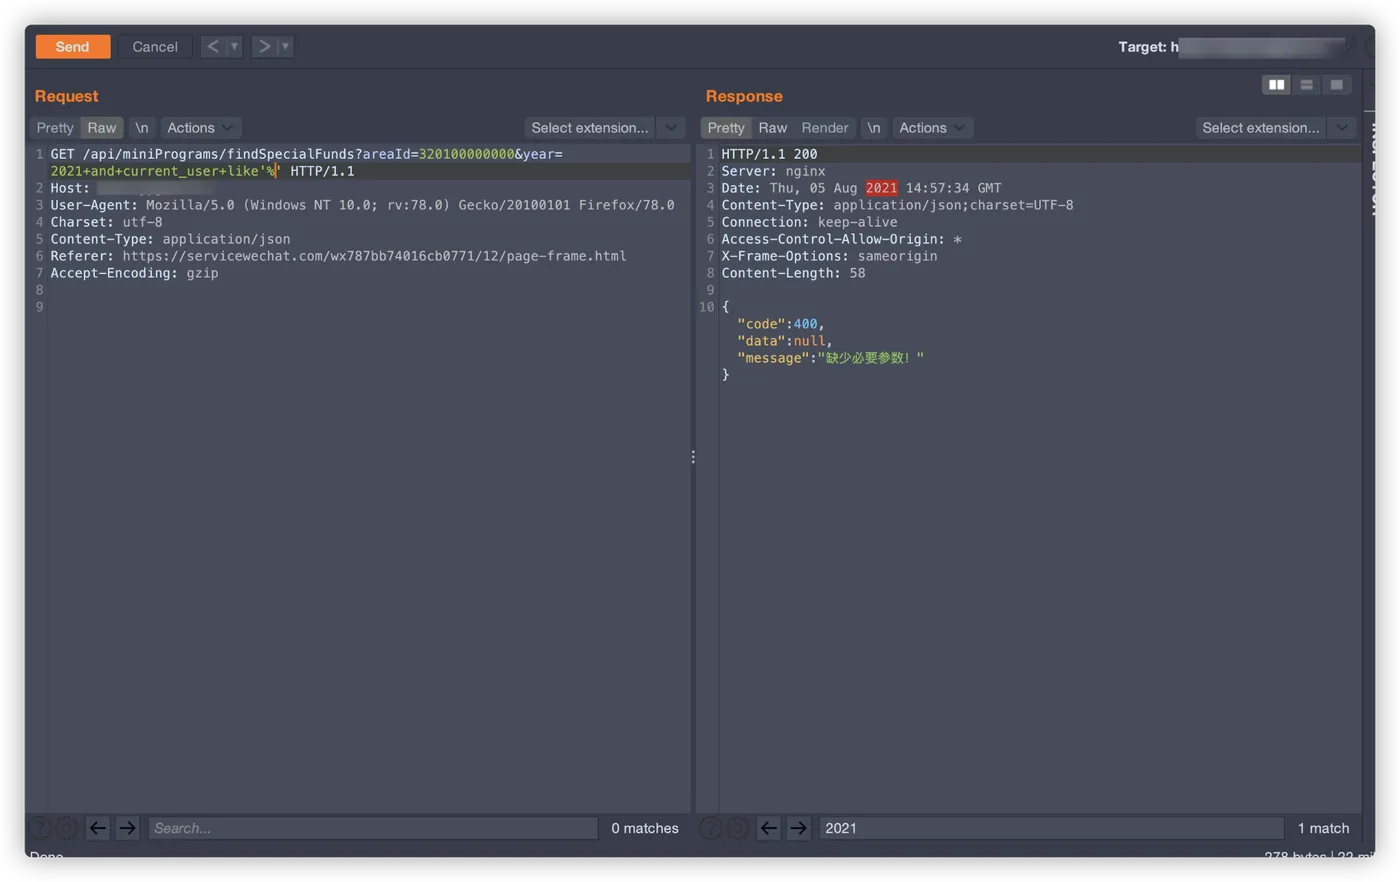The width and height of the screenshot is (1400, 882).
Task: Click the highlighted 2021 match in Response
Action: tap(881, 188)
